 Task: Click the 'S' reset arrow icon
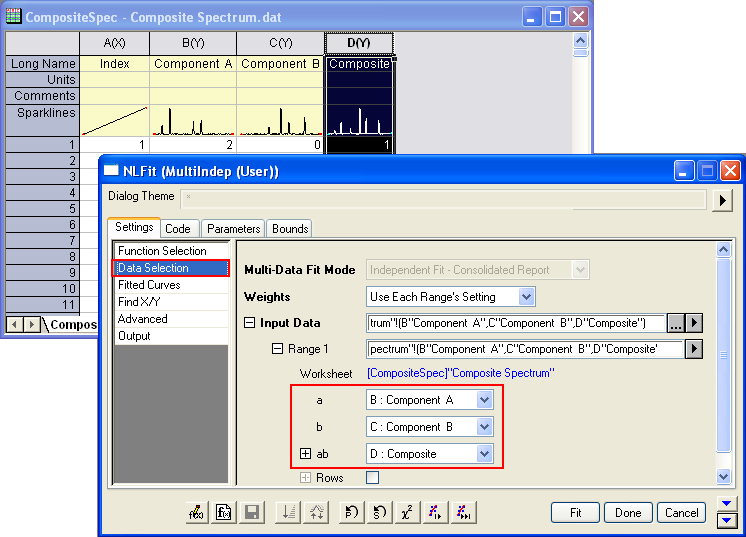coord(380,512)
